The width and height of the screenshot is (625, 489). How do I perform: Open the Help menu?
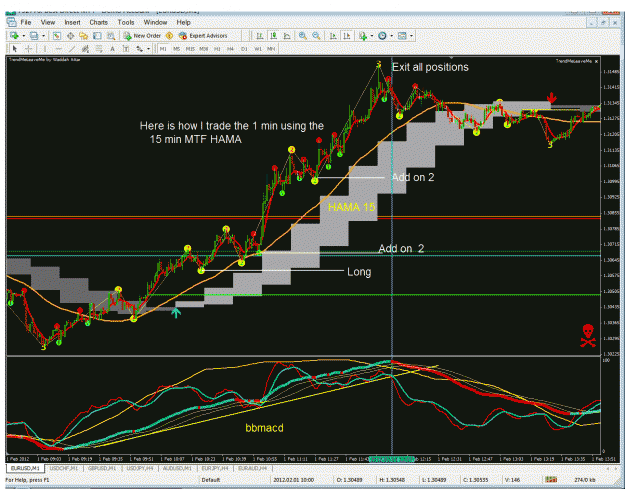coord(183,22)
